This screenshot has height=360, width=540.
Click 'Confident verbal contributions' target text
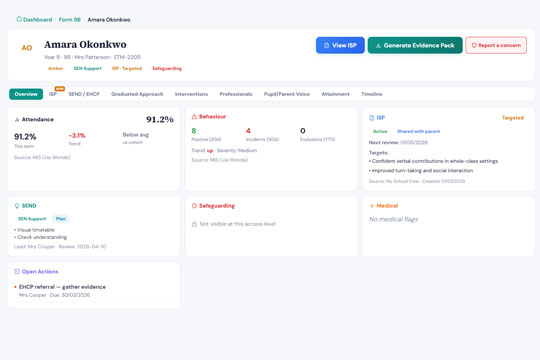435,161
